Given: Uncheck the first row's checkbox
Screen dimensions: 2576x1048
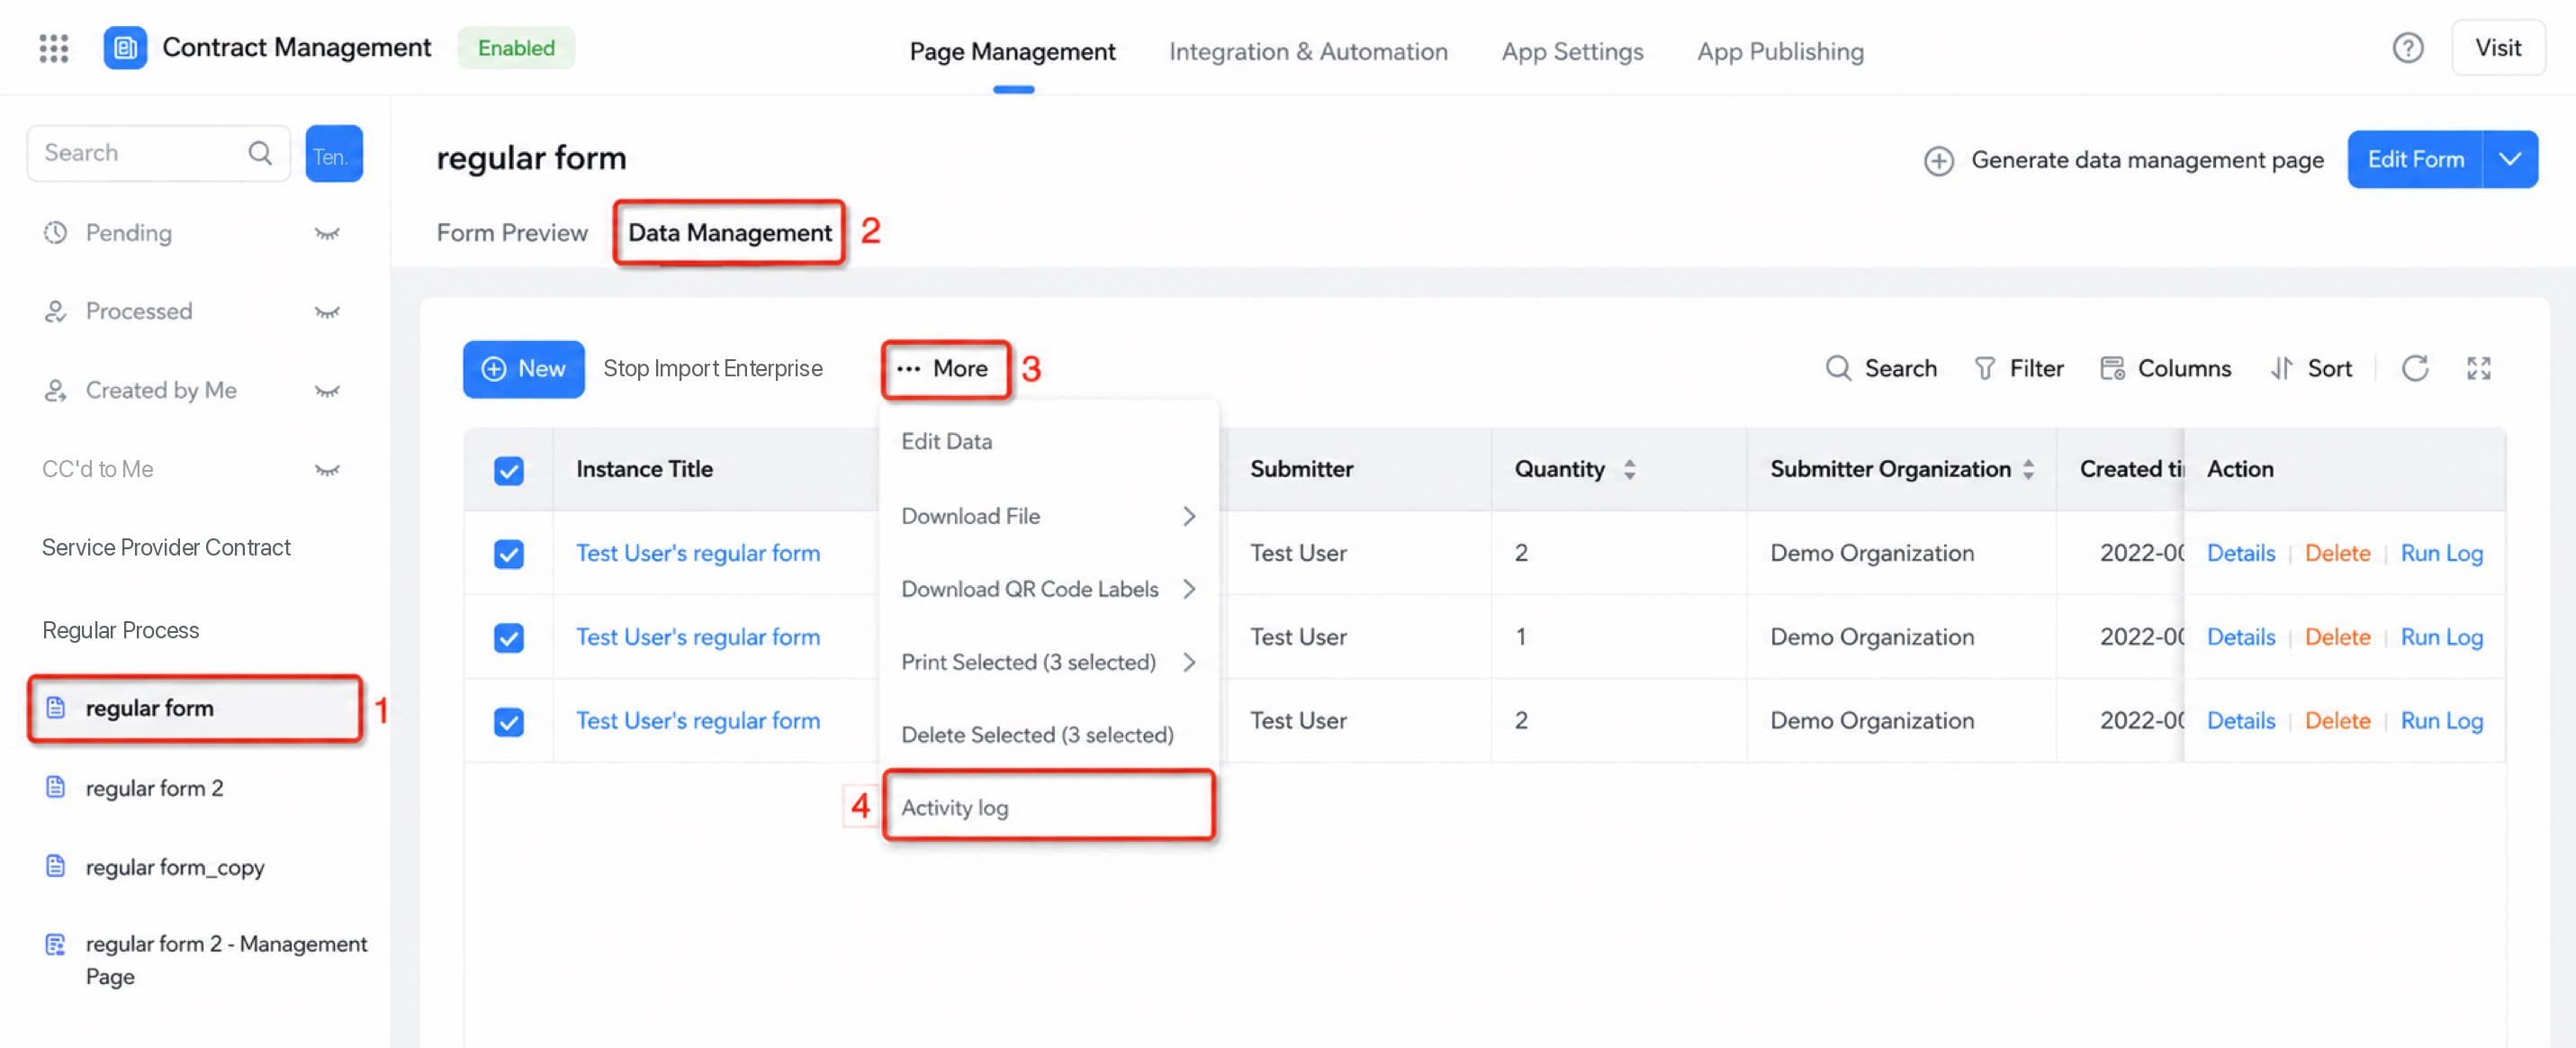Looking at the screenshot, I should pyautogui.click(x=509, y=553).
